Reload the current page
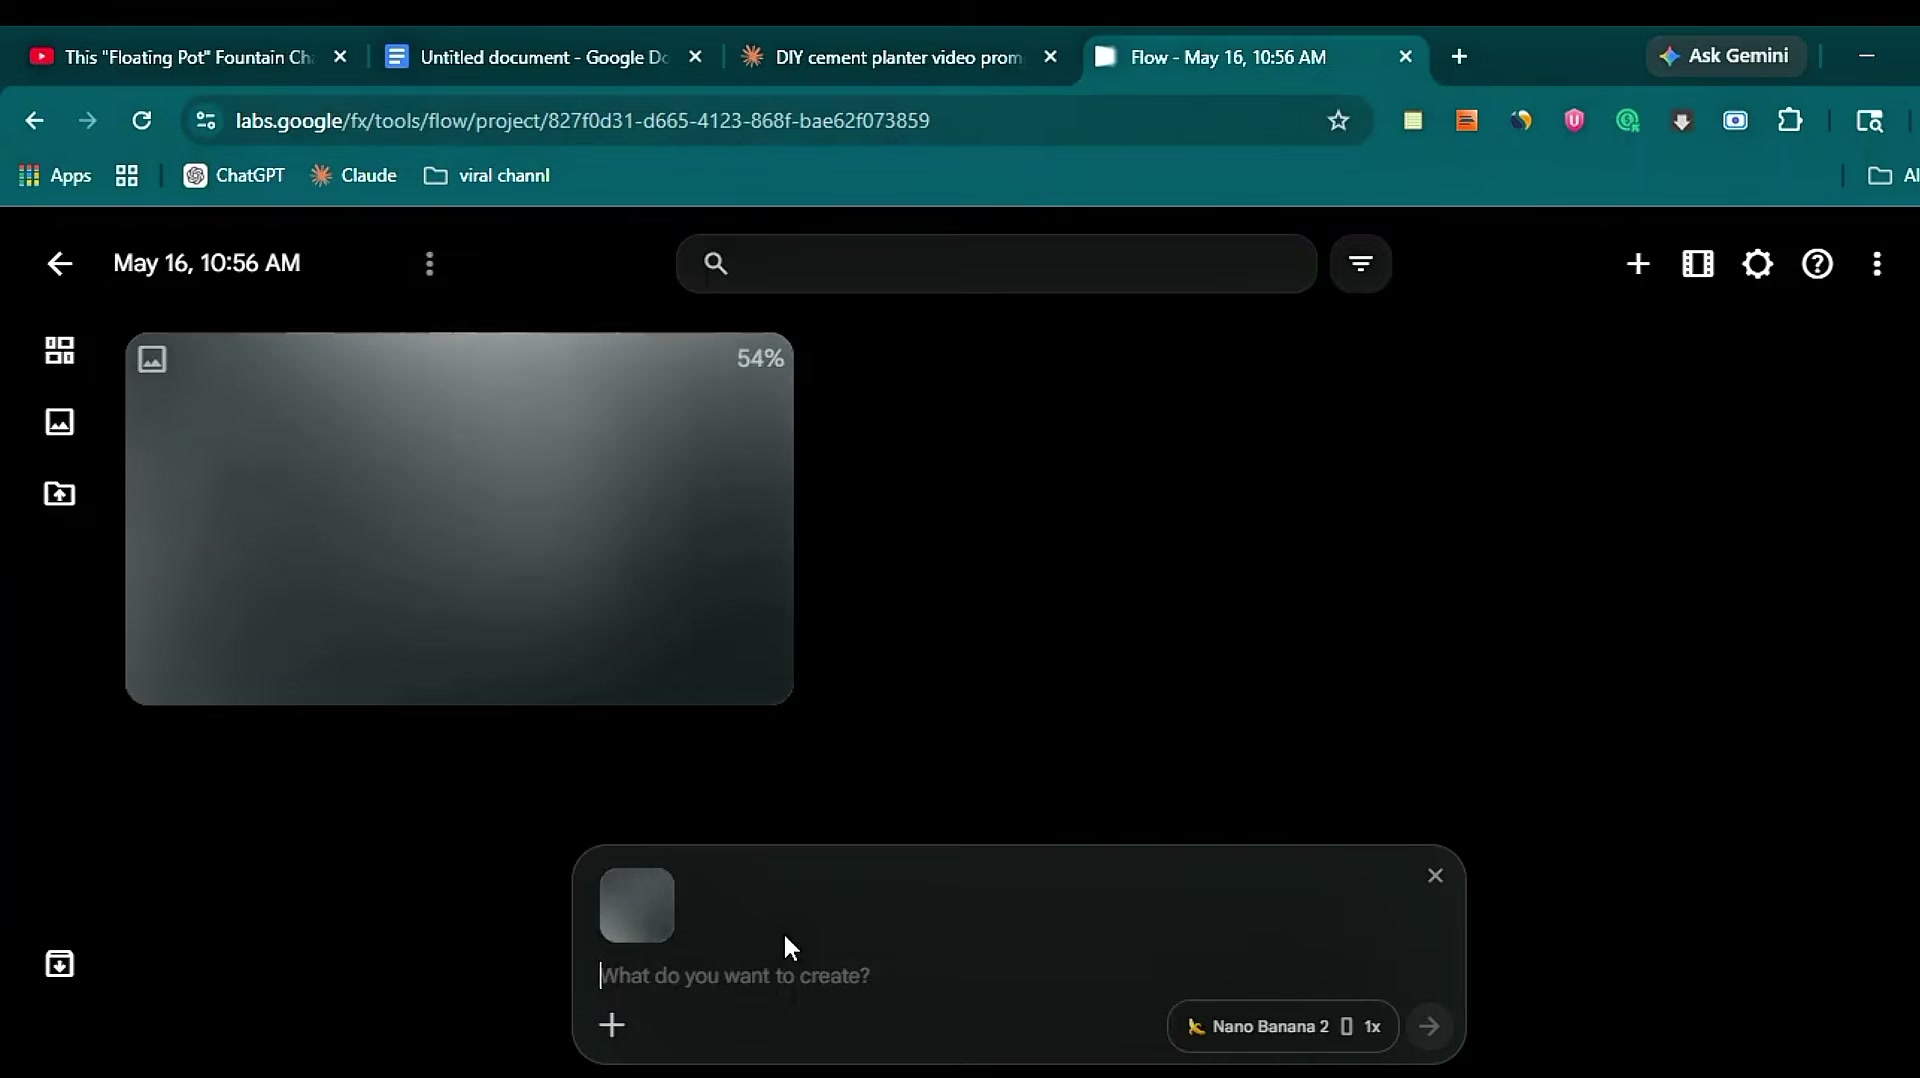The height and width of the screenshot is (1078, 1920). click(x=142, y=121)
